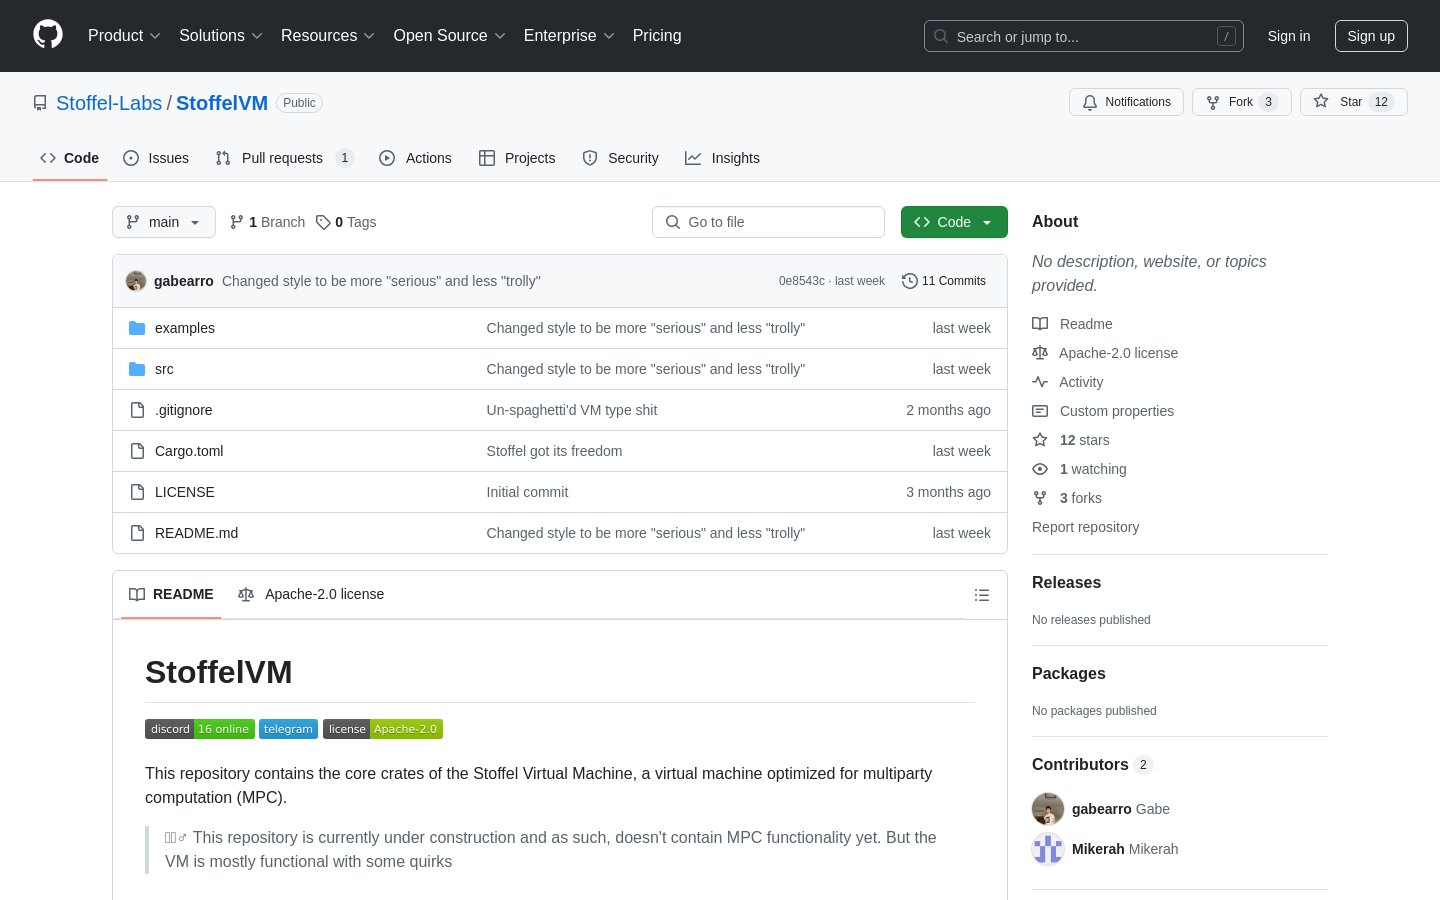Open the StoffelVM repository link
Viewport: 1440px width, 900px height.
pyautogui.click(x=222, y=103)
